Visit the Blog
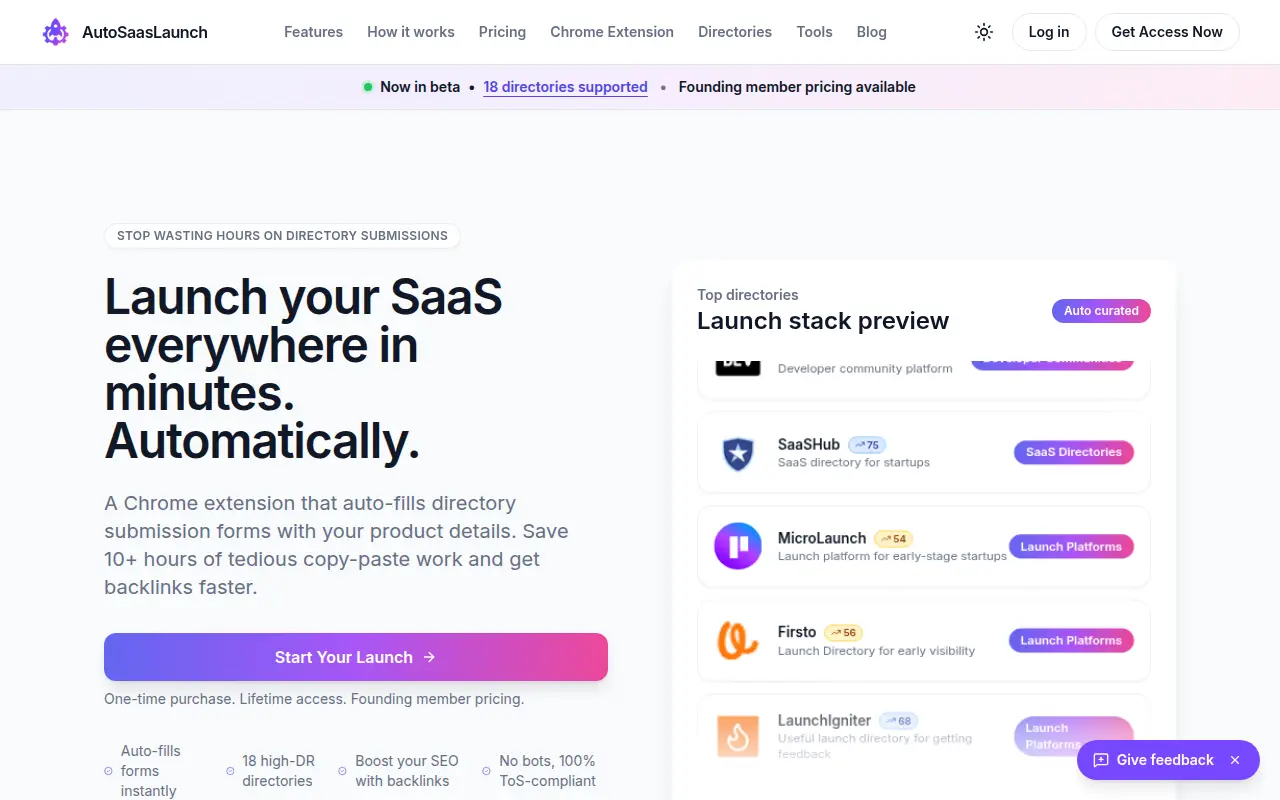 [x=872, y=32]
